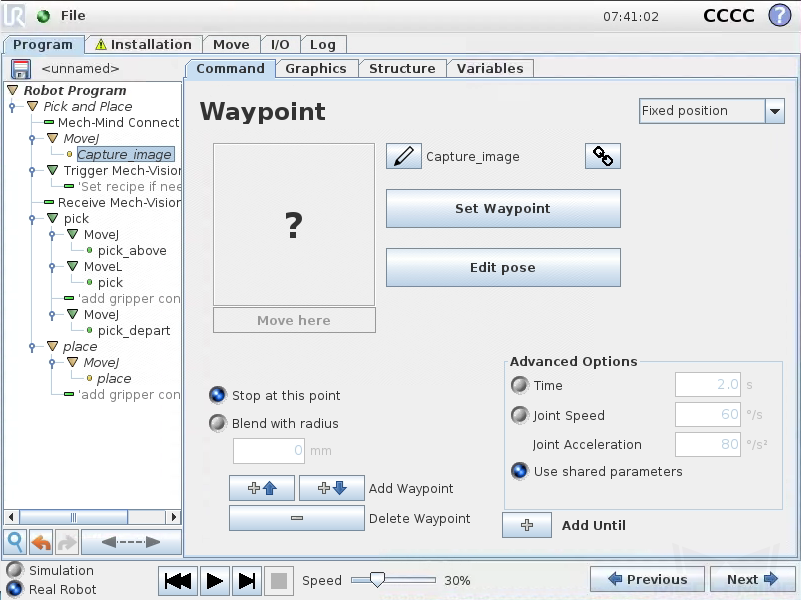Screen dimensions: 801x600
Task: Select the Joint Speed radio
Action: tap(520, 415)
